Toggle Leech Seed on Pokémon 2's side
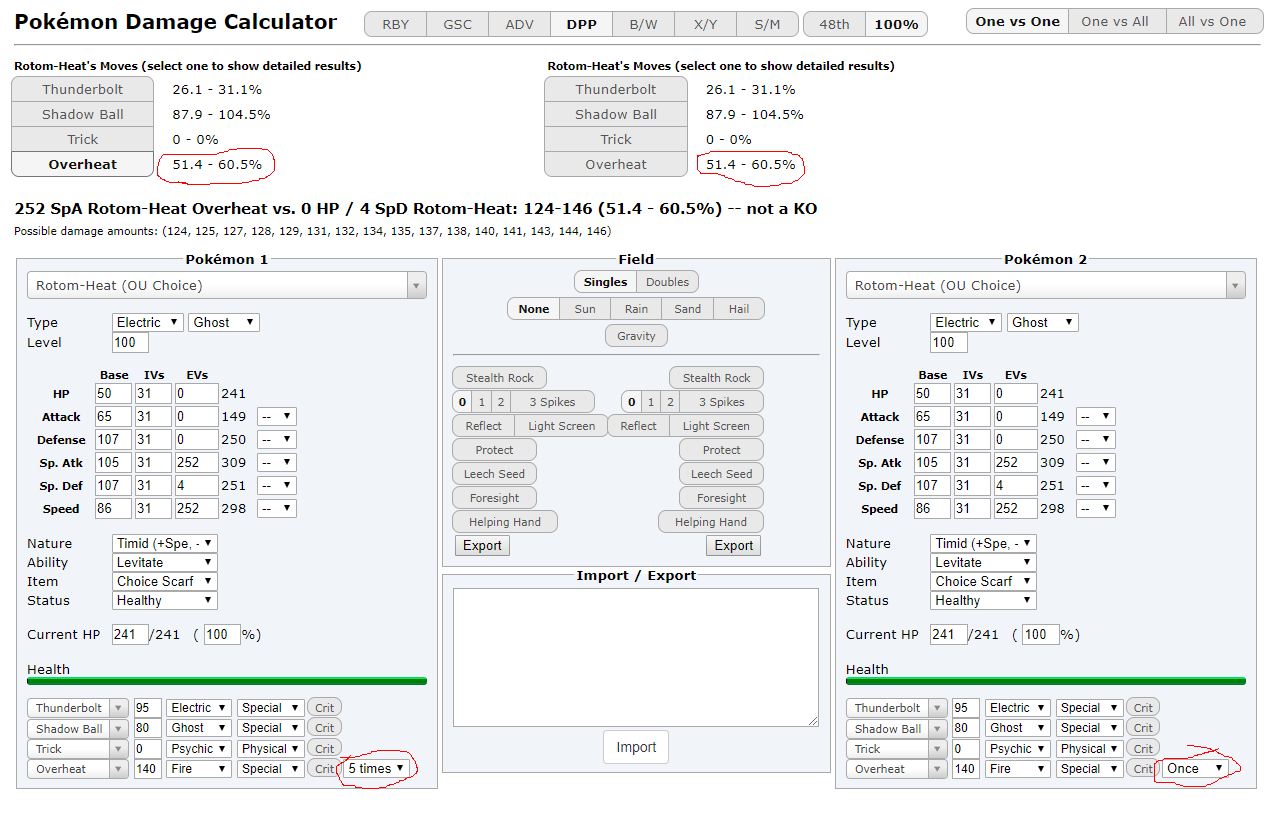Image resolution: width=1276 pixels, height=815 pixels. pyautogui.click(x=721, y=474)
